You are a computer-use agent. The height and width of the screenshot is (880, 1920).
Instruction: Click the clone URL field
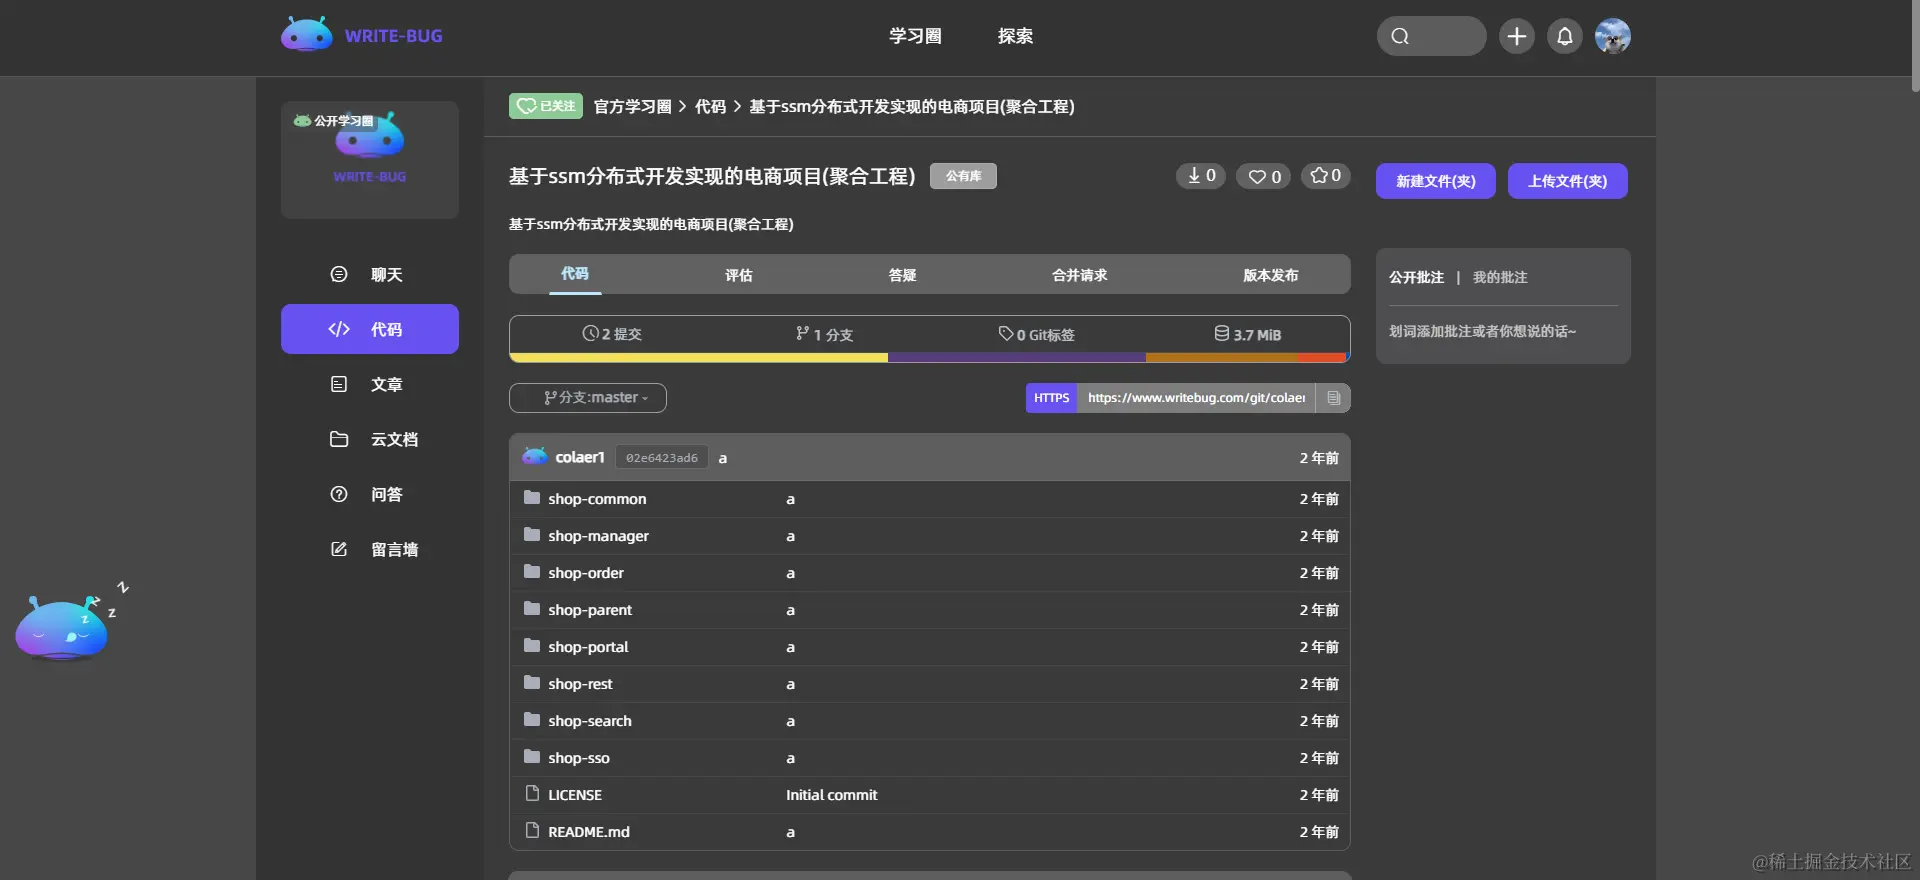point(1196,398)
